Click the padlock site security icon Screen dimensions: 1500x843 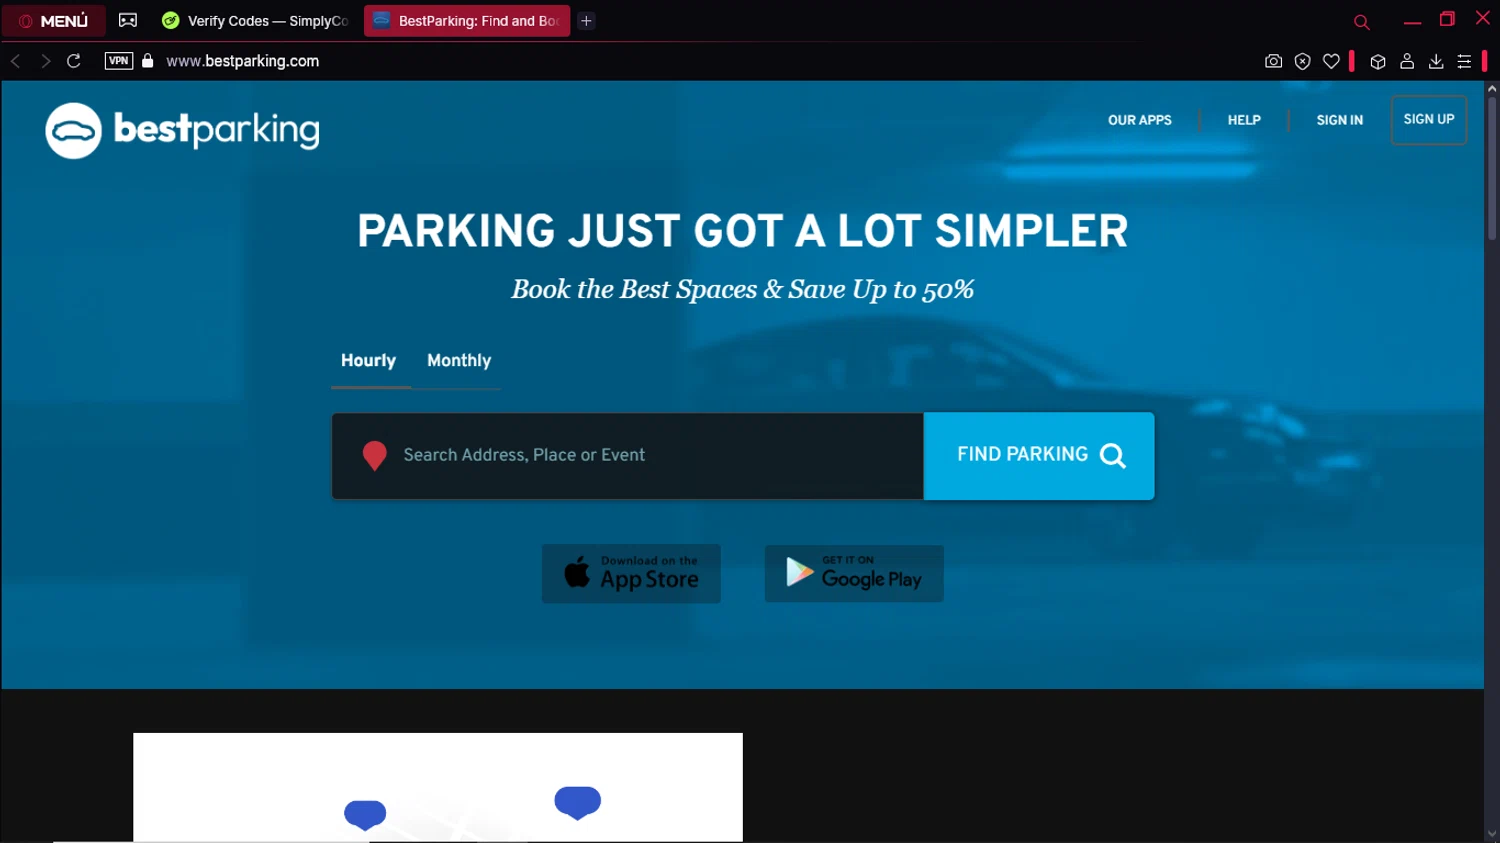click(148, 61)
